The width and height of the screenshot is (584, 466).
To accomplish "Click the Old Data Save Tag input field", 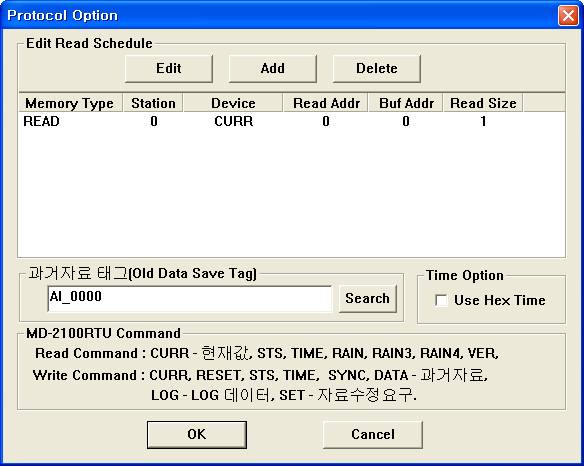I will [190, 298].
